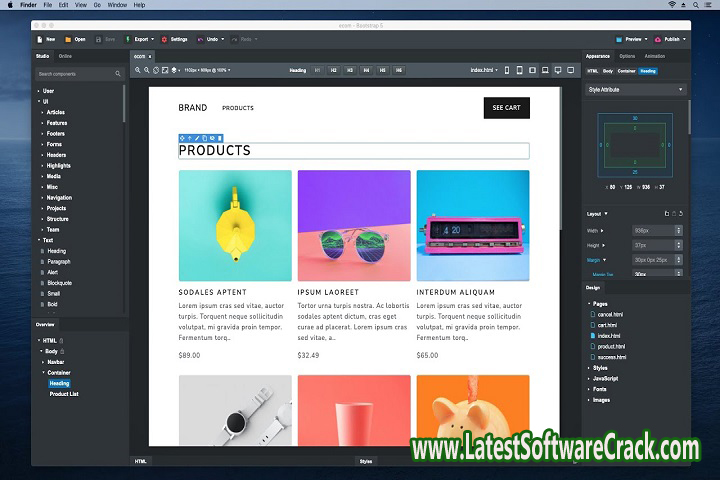Open cart.html in the Design panel
The image size is (720, 480).
[x=608, y=325]
